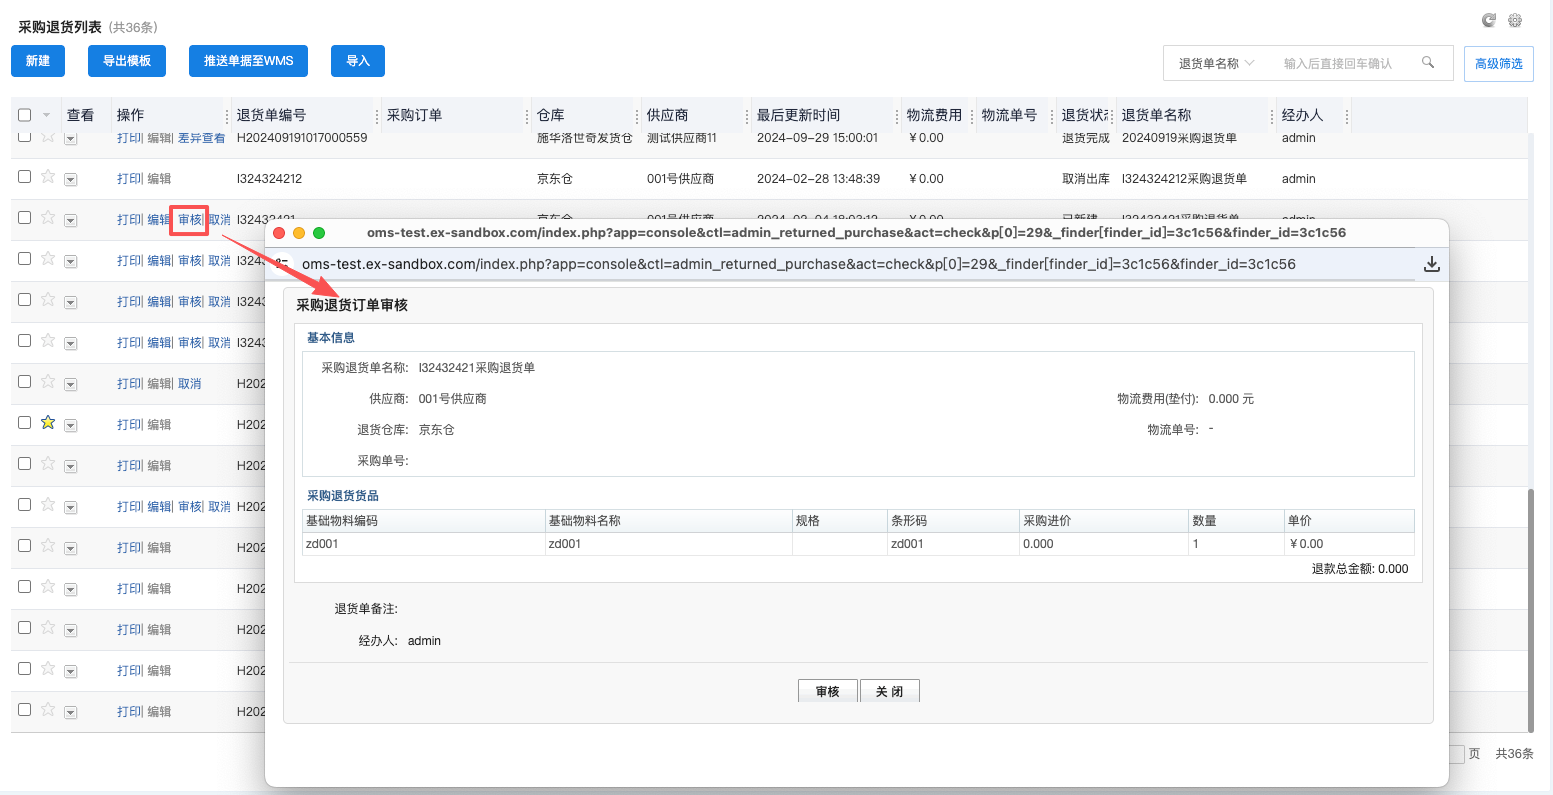Tick the select-all checkbox in the table header
1553x795 pixels.
pyautogui.click(x=25, y=115)
